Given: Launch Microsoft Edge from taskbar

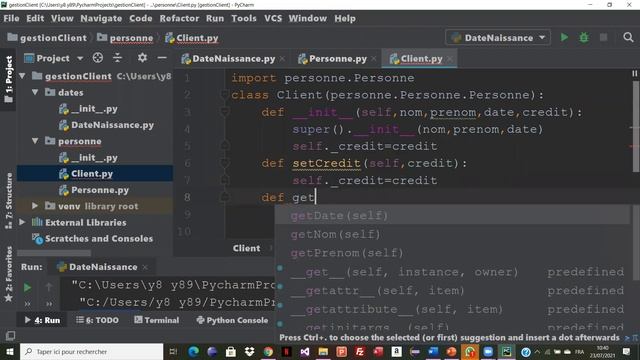Looking at the screenshot, I should point(193,351).
